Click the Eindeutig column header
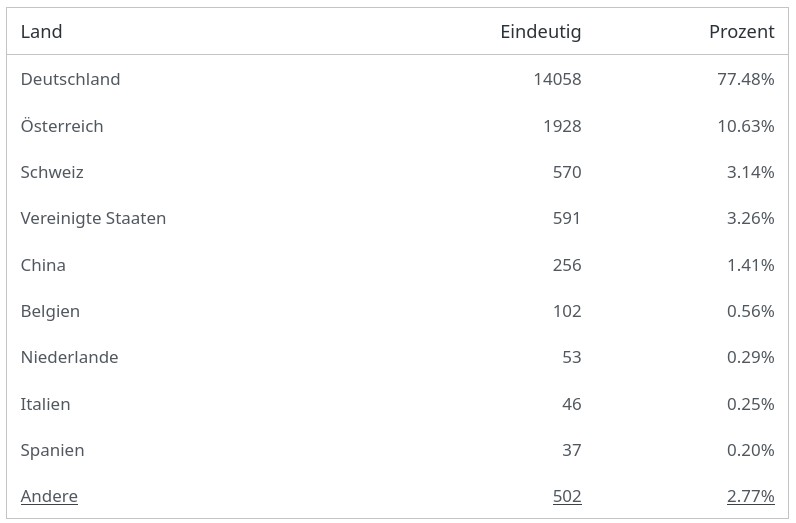 pyautogui.click(x=541, y=31)
